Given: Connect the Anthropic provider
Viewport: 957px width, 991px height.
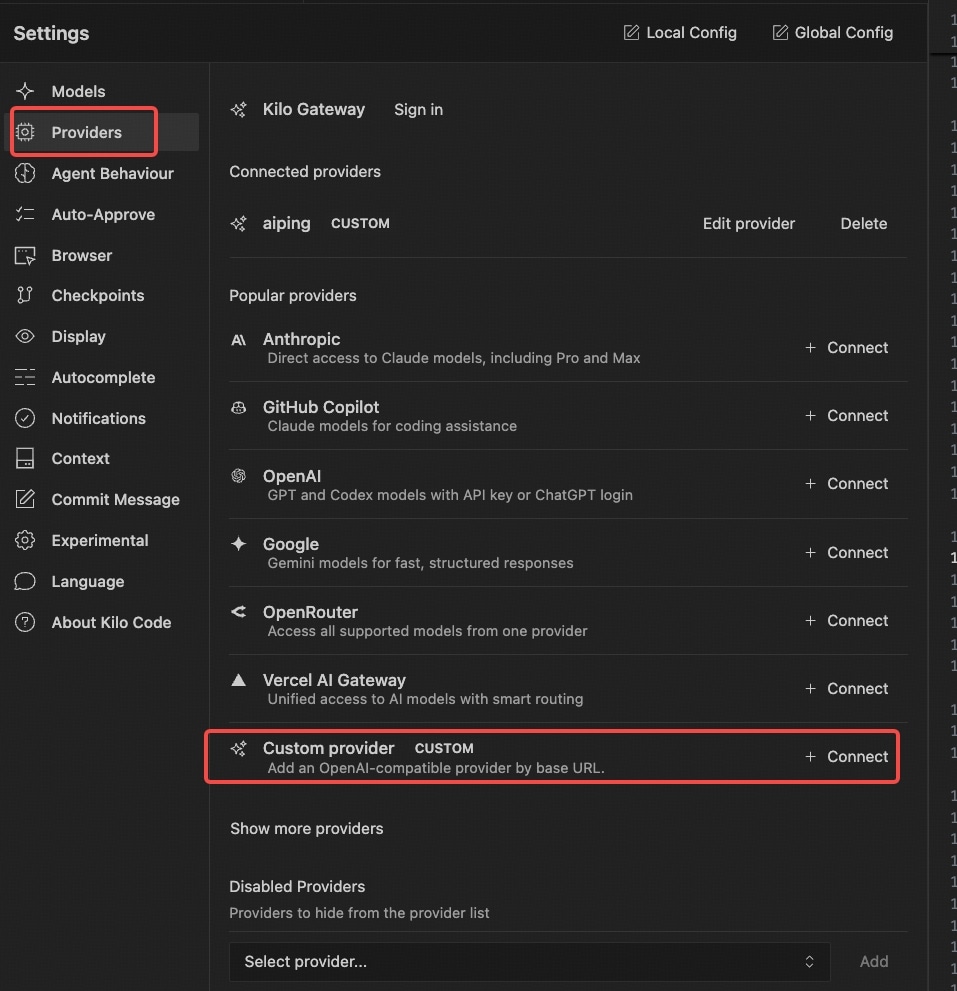Looking at the screenshot, I should 846,348.
